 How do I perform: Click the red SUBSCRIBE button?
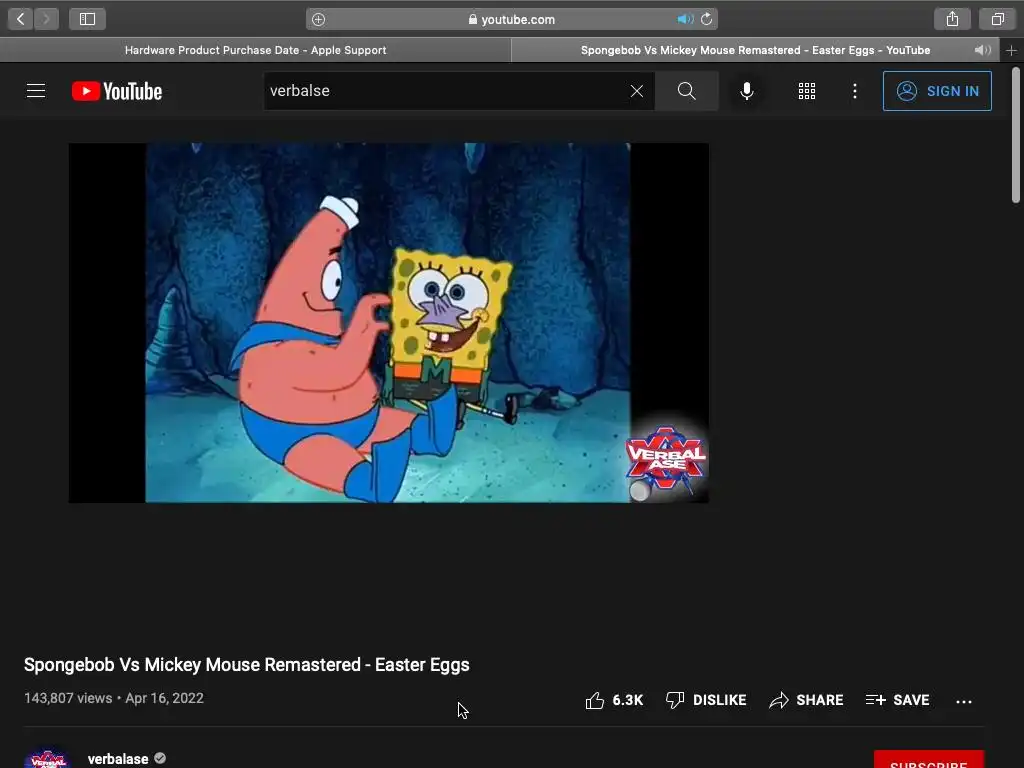pyautogui.click(x=929, y=760)
